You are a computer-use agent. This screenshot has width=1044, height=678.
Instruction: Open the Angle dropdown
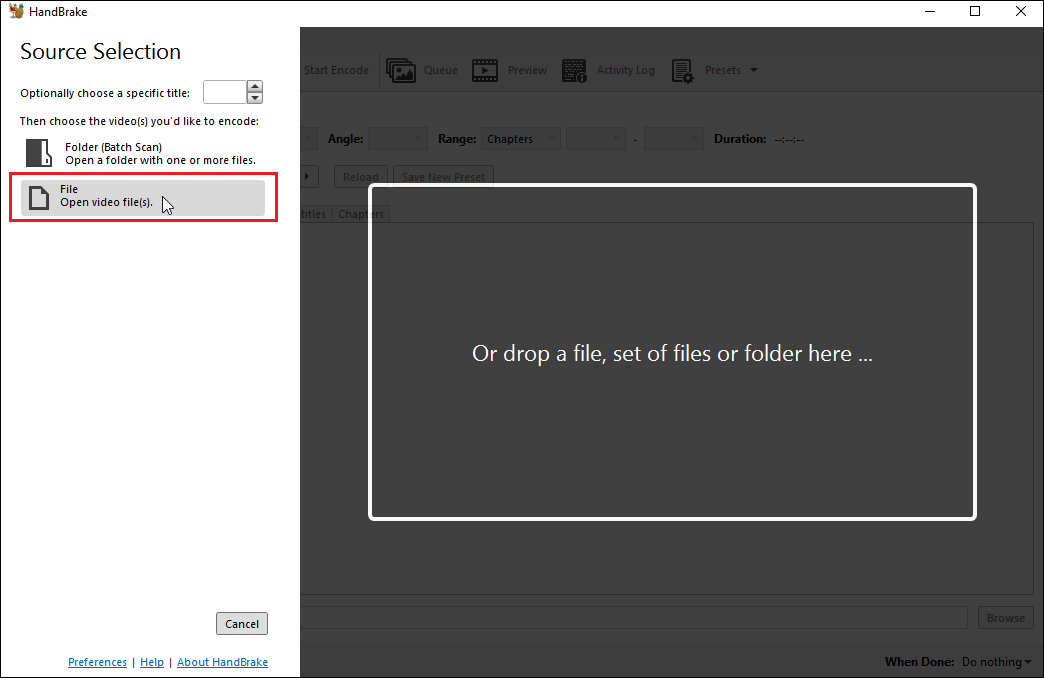[x=397, y=139]
